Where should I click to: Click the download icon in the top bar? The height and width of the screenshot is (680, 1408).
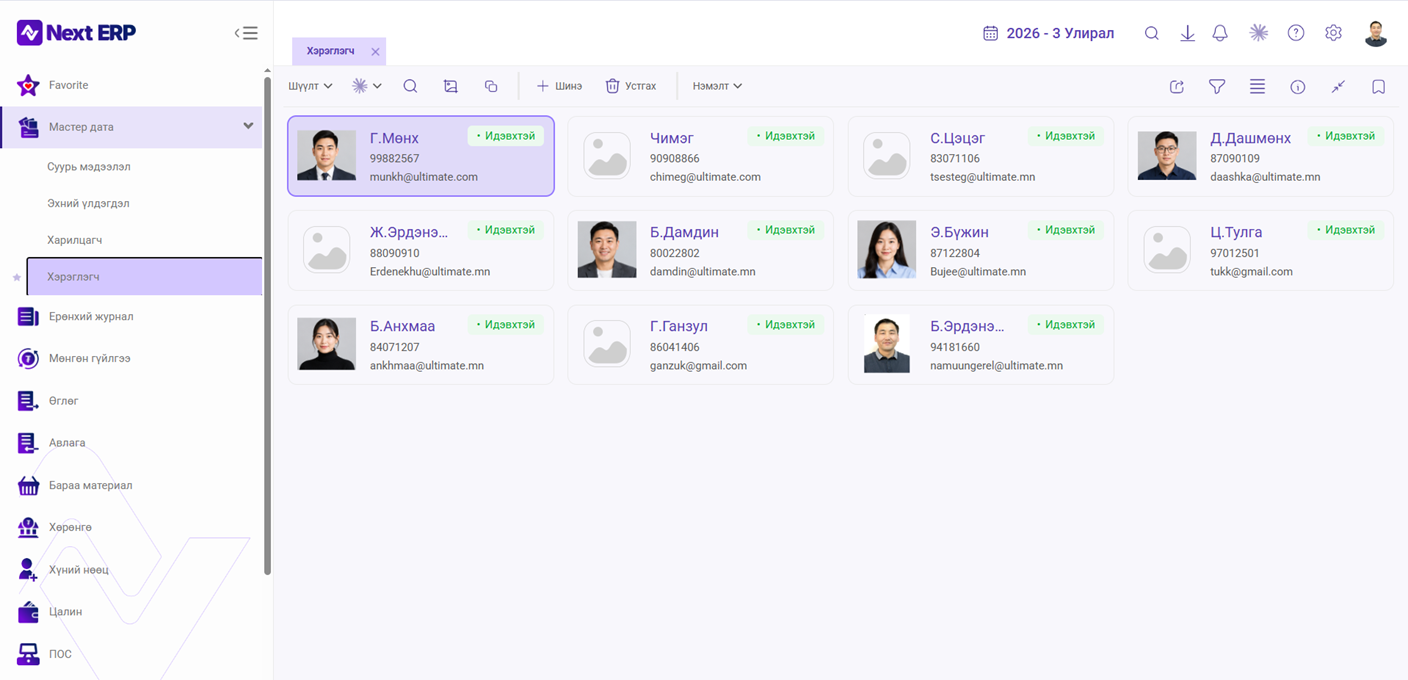pos(1187,33)
